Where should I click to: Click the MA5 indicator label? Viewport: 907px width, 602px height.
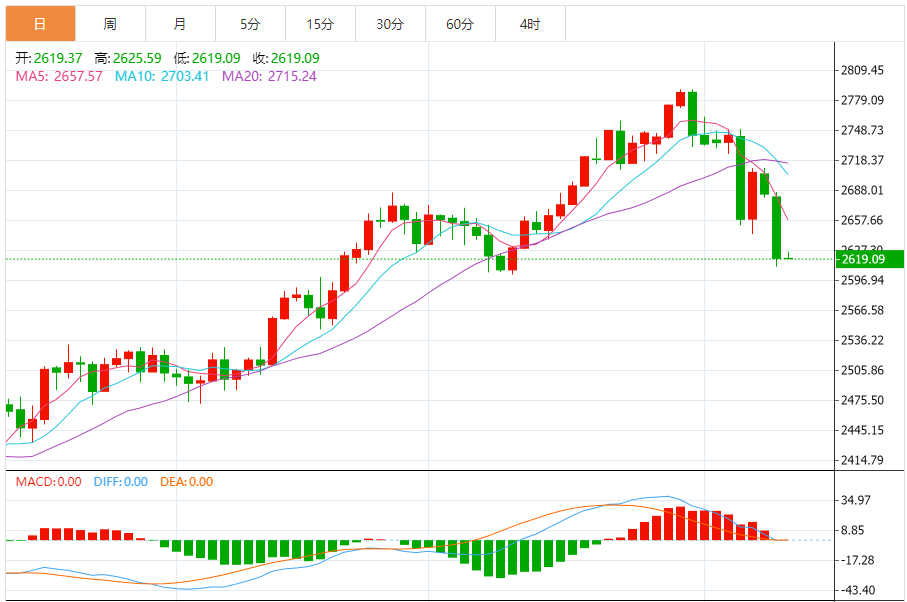coord(59,76)
